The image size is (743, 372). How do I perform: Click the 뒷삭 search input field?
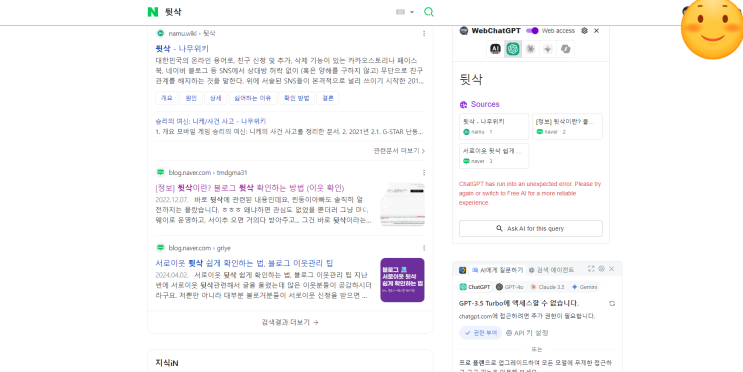tap(277, 12)
